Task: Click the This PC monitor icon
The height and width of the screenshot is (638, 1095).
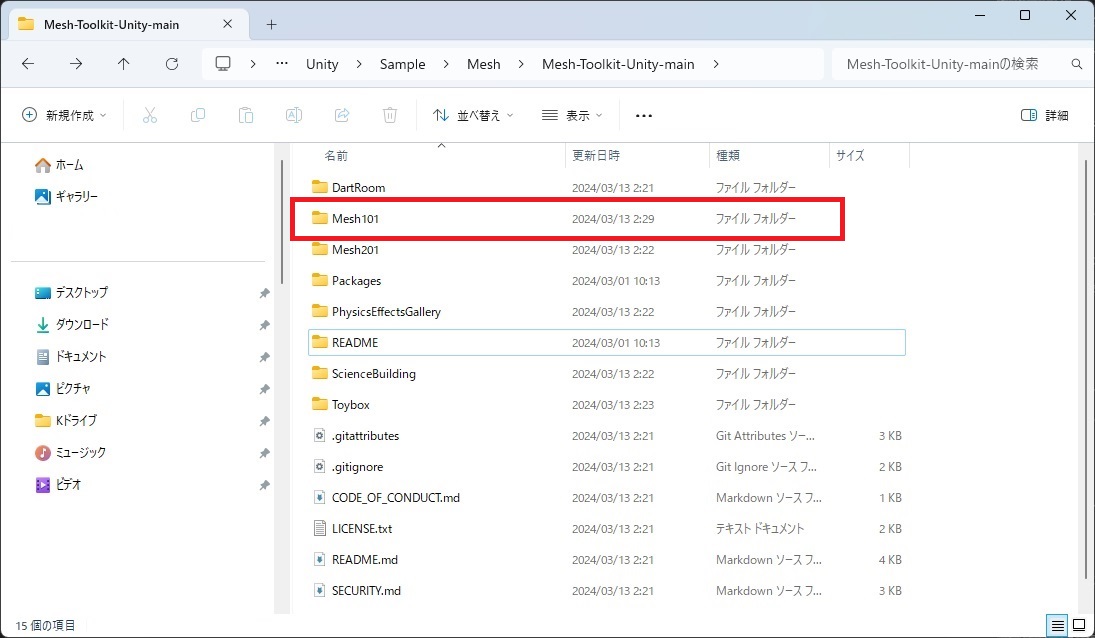Action: (223, 64)
